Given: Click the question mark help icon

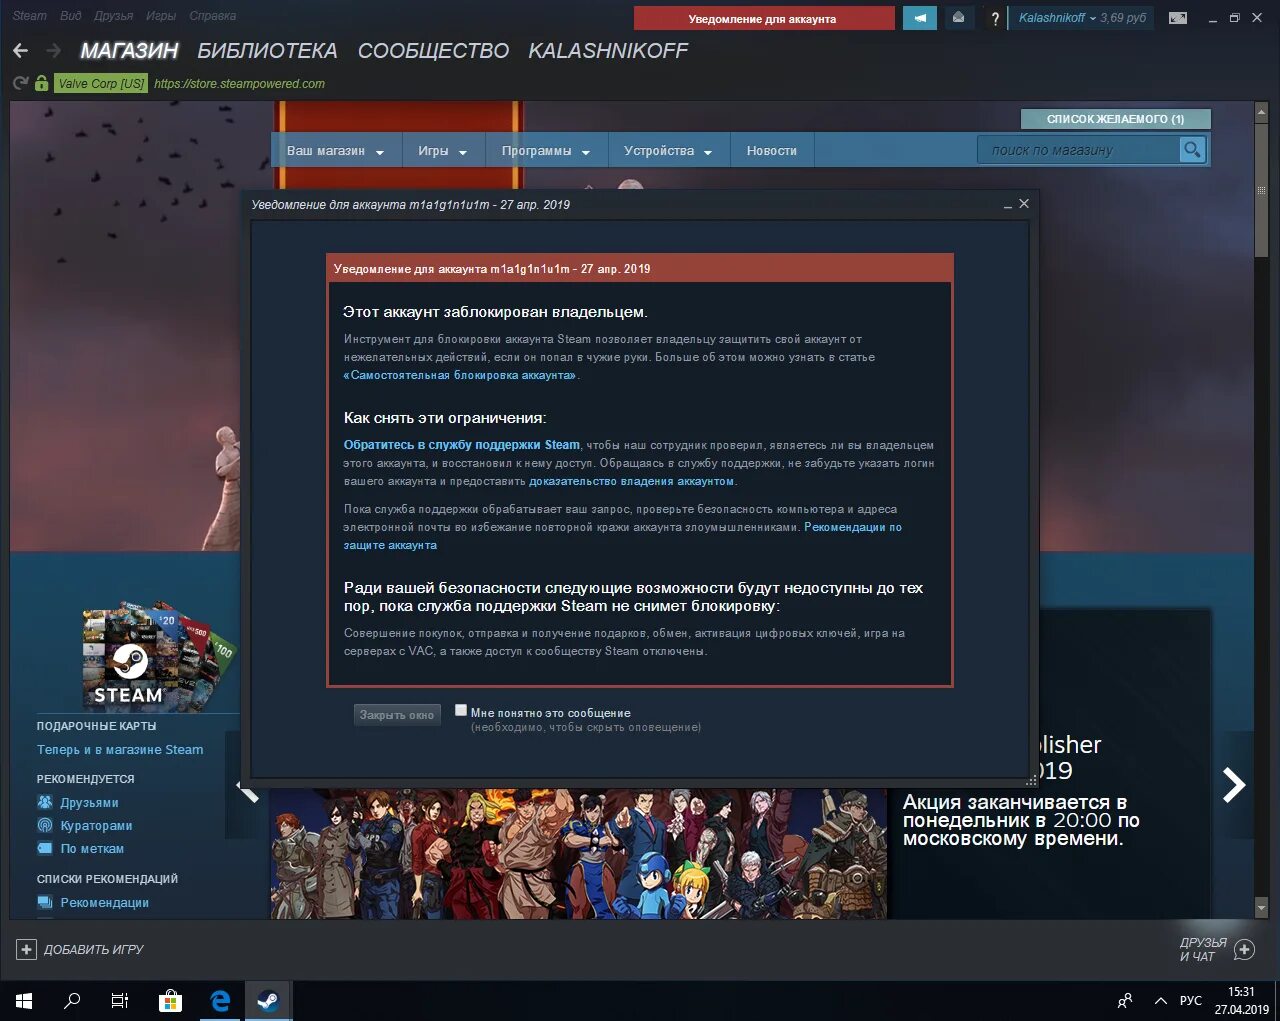Looking at the screenshot, I should 995,18.
